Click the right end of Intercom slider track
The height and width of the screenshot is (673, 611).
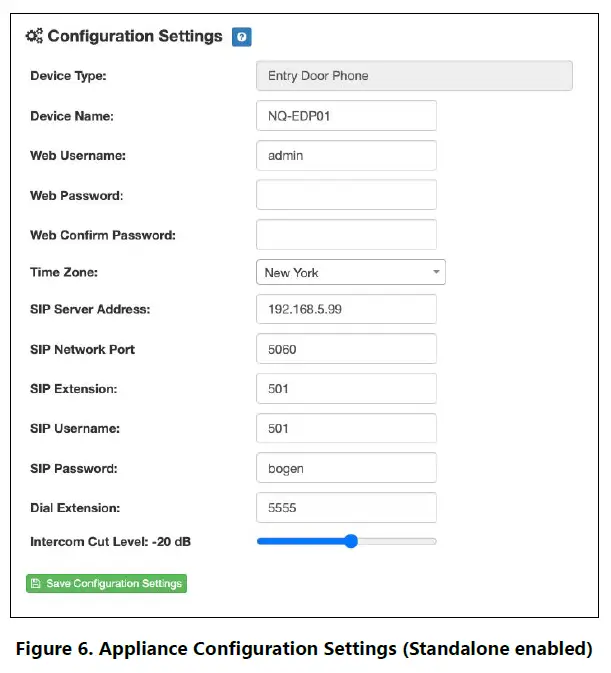(434, 541)
